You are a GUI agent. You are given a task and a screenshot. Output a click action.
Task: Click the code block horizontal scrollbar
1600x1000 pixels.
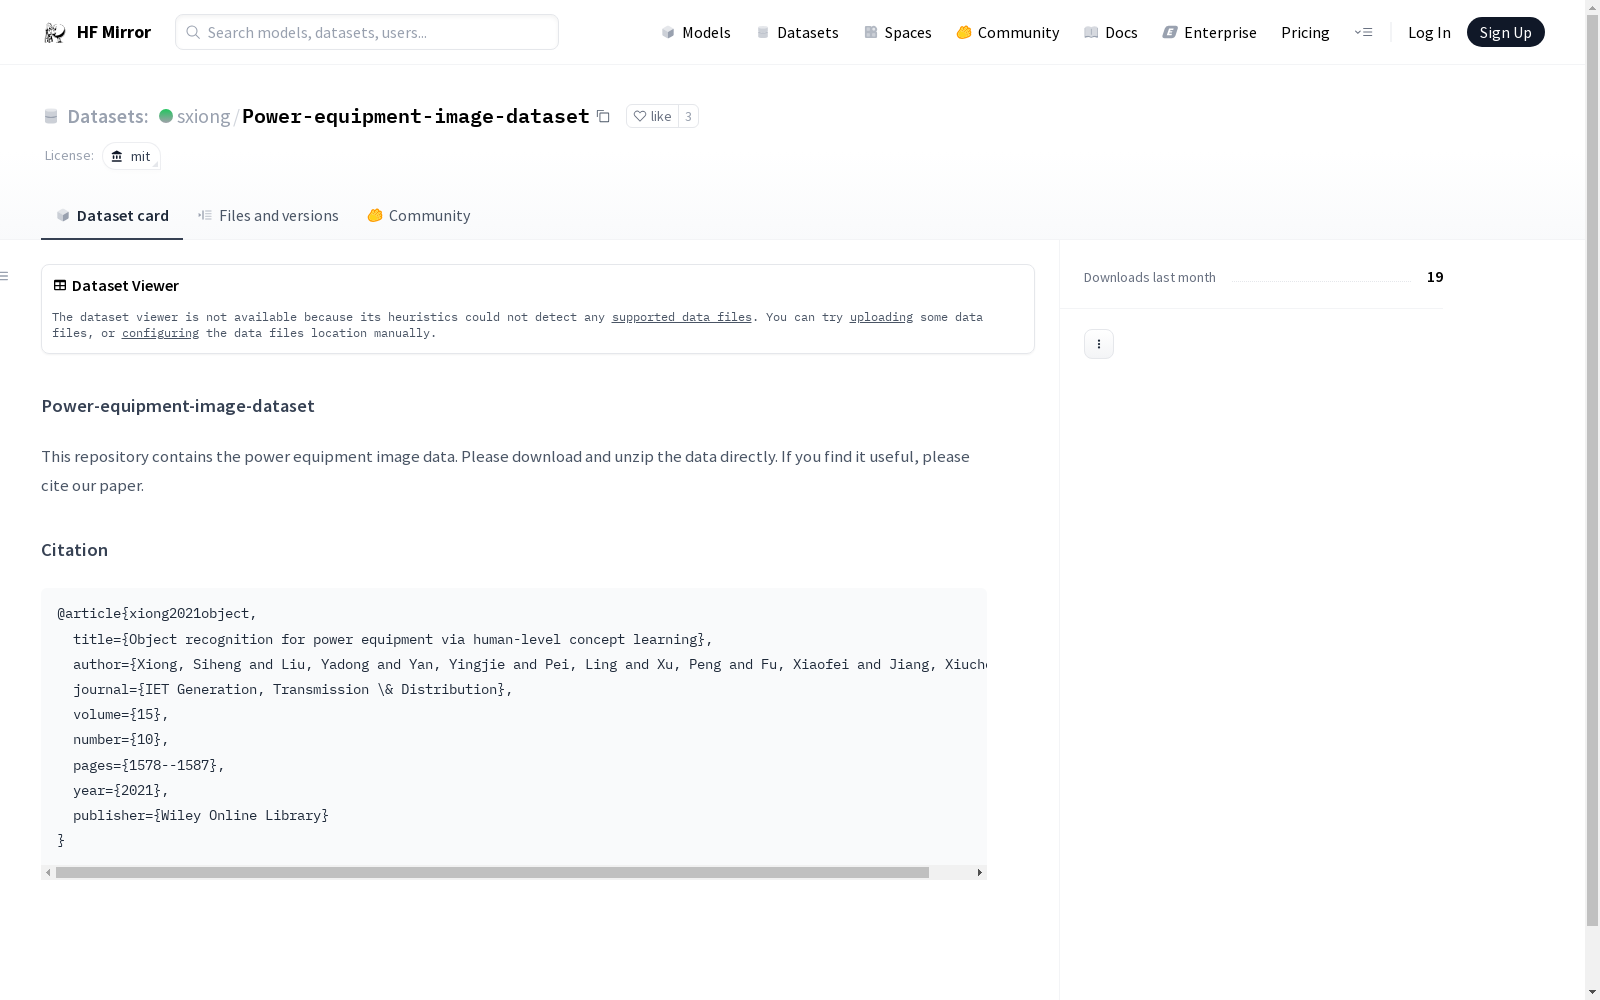(492, 872)
